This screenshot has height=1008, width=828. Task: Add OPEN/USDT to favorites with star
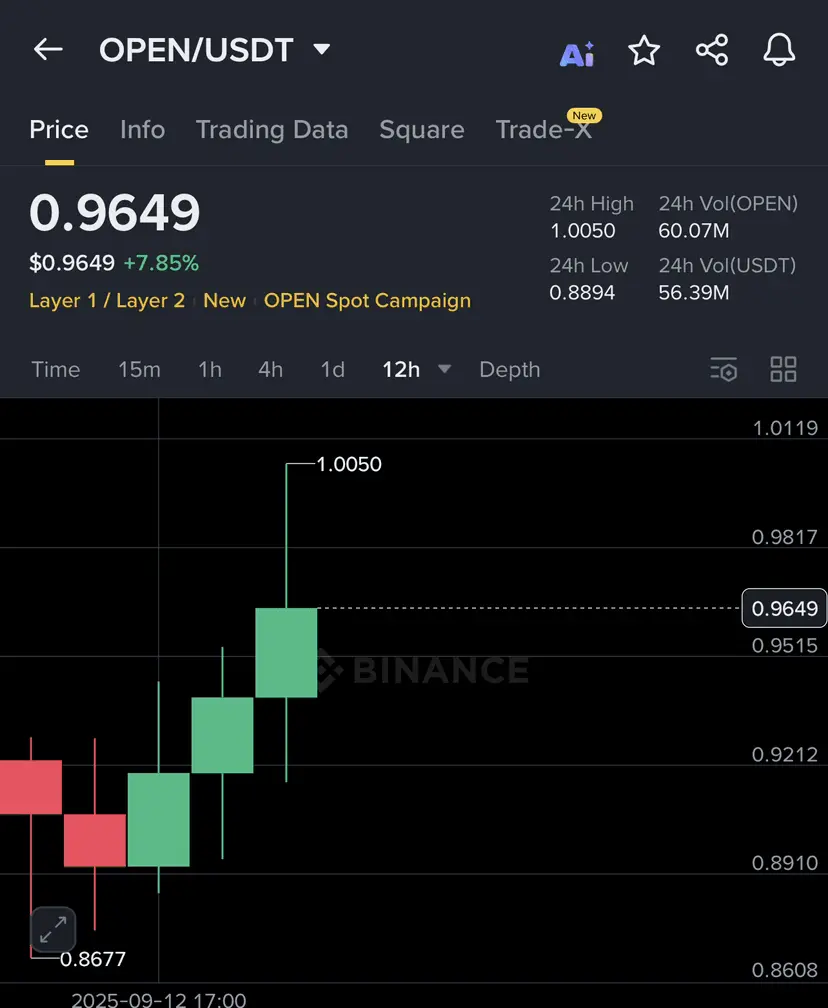click(x=644, y=50)
